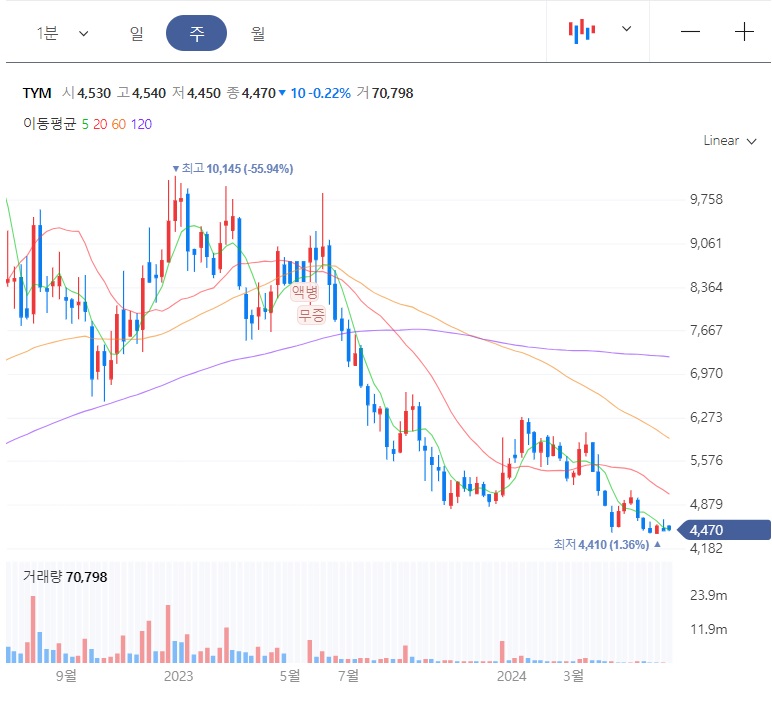Select the 20-period moving average value
Viewport: 772px width, 708px height.
coord(100,124)
